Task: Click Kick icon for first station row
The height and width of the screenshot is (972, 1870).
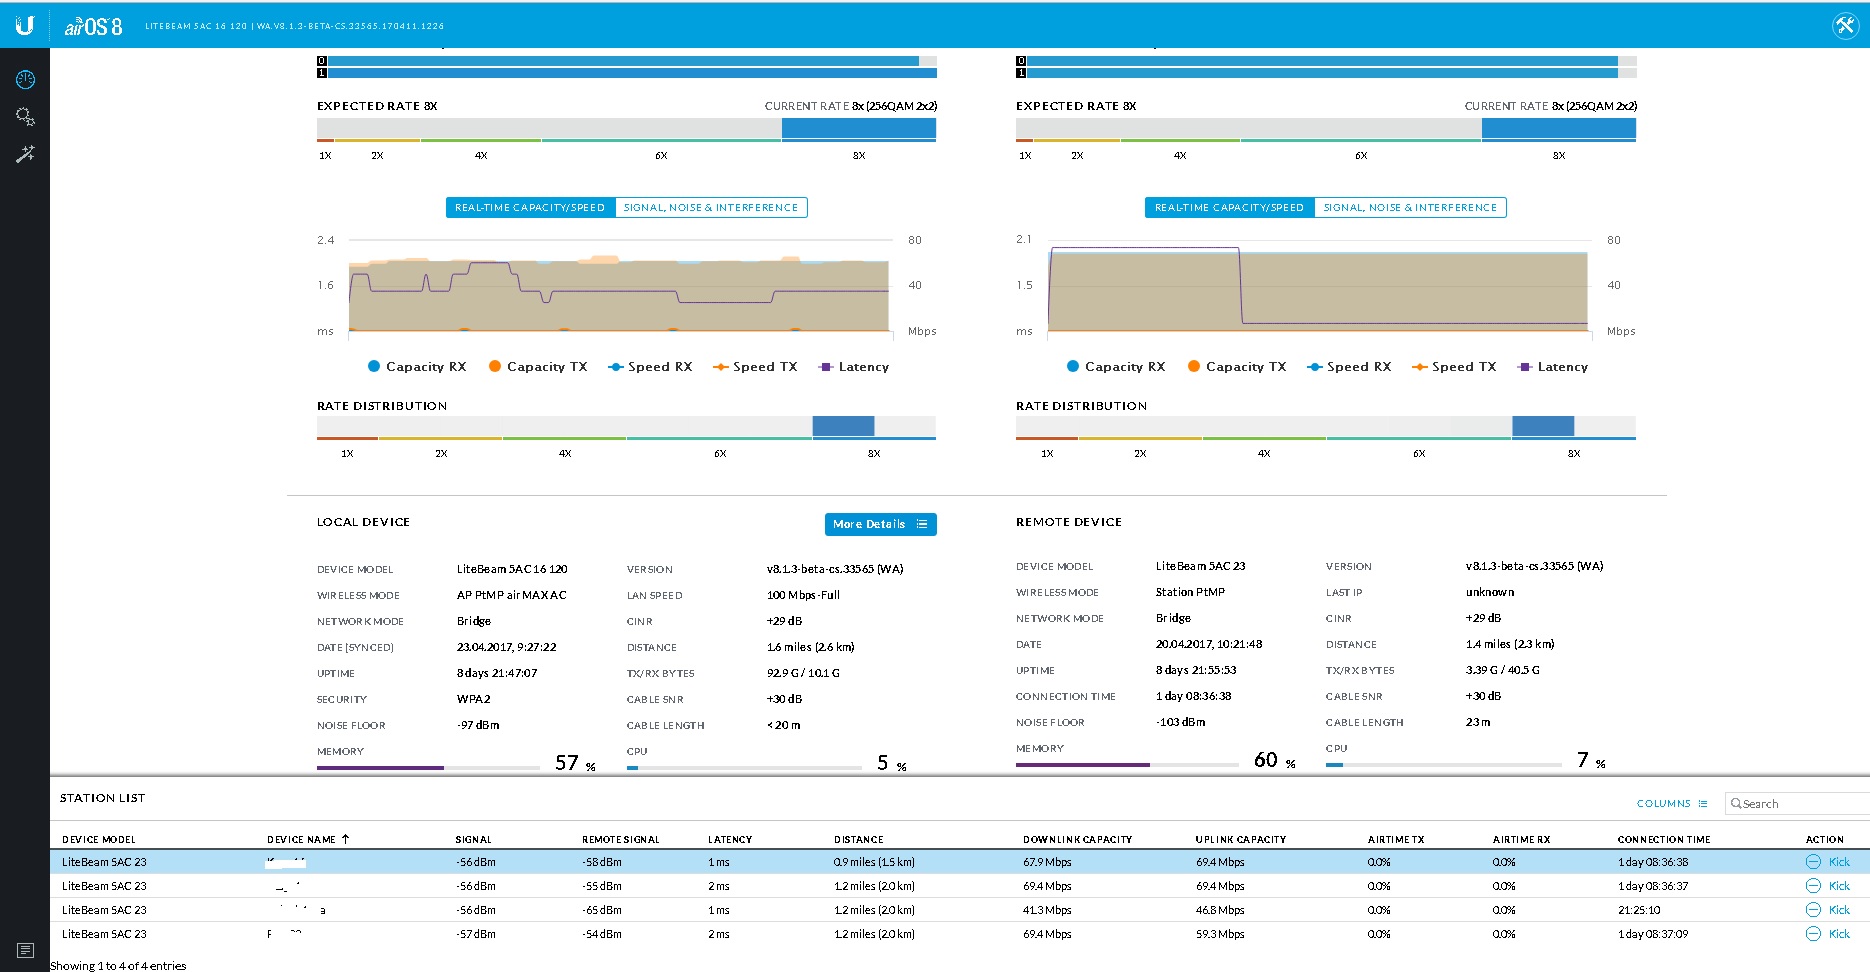Action: 1813,862
